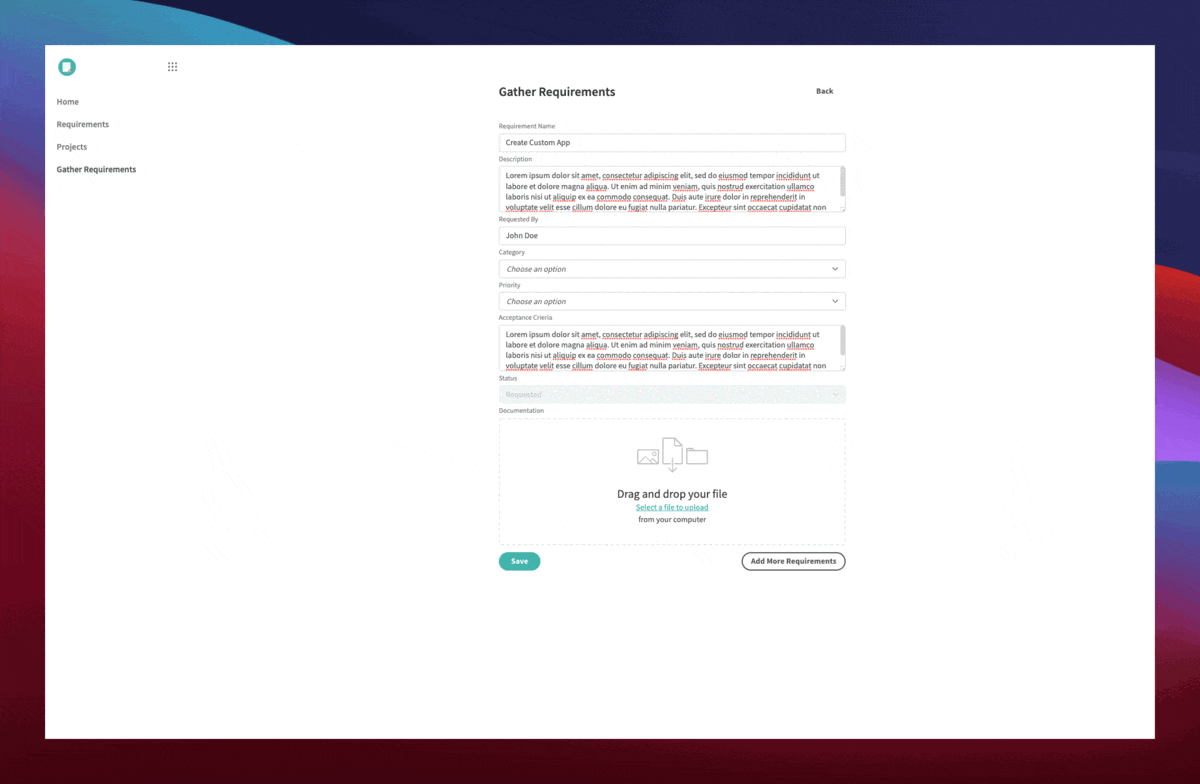Click Select a file to upload
This screenshot has height=784, width=1200.
click(672, 507)
